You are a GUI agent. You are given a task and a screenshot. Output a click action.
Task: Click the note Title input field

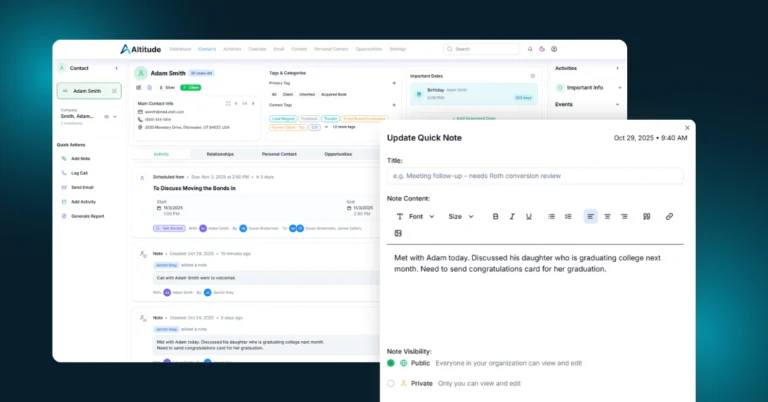point(535,176)
